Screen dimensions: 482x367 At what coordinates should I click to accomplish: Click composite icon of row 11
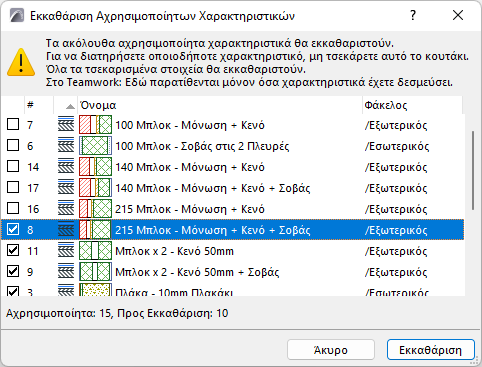click(x=66, y=251)
